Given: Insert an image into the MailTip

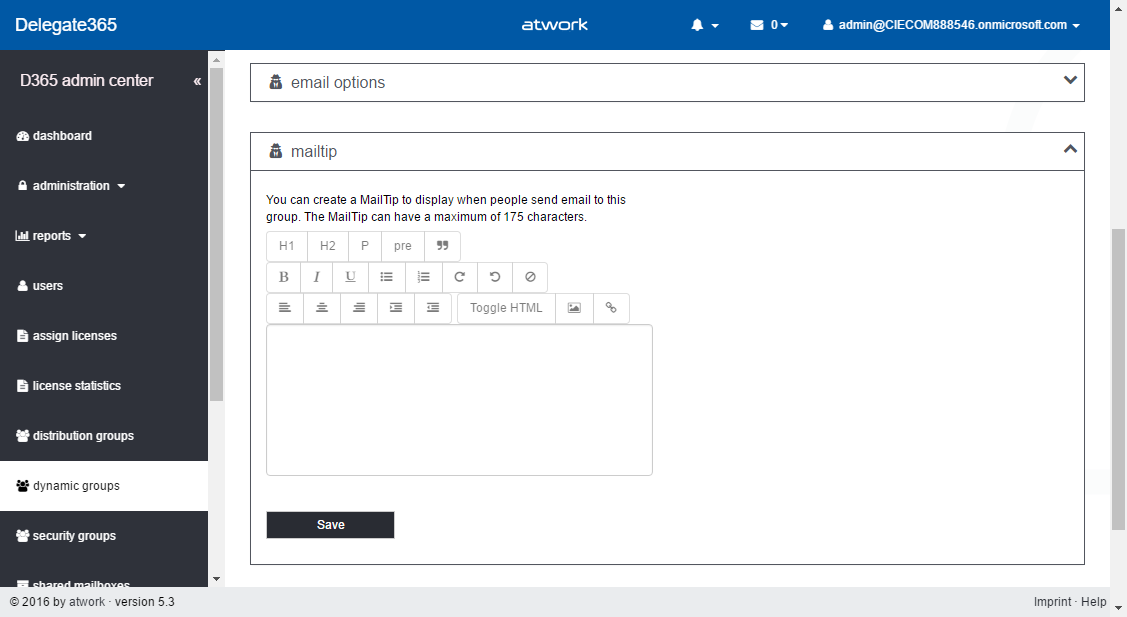Looking at the screenshot, I should pos(574,308).
